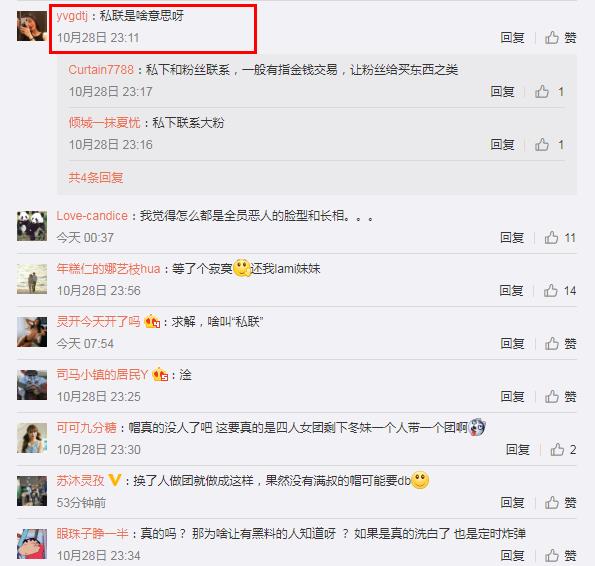
Task: Click the verified V badge beside 苏沐灵孜
Action: 114,480
